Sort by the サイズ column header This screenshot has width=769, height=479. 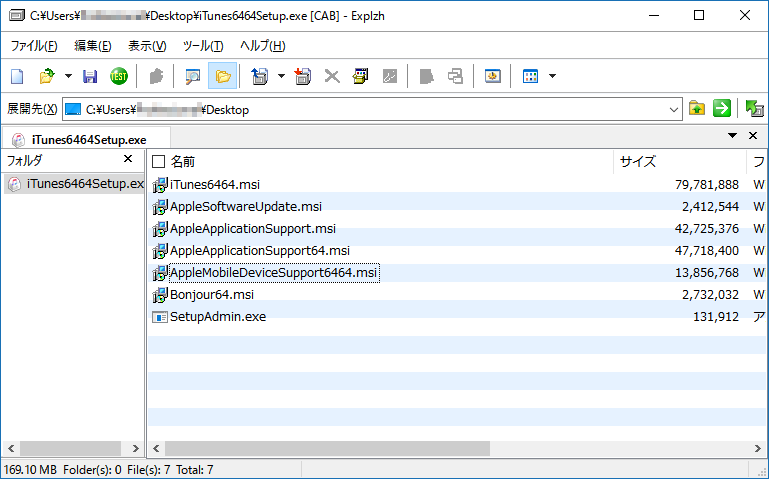(x=638, y=161)
